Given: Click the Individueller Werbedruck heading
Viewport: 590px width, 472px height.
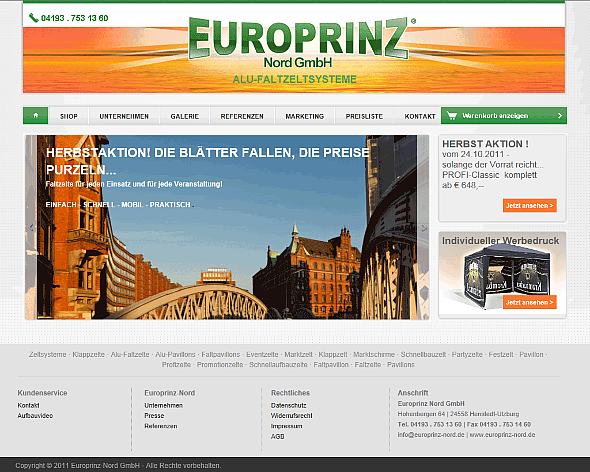Looking at the screenshot, I should point(500,241).
